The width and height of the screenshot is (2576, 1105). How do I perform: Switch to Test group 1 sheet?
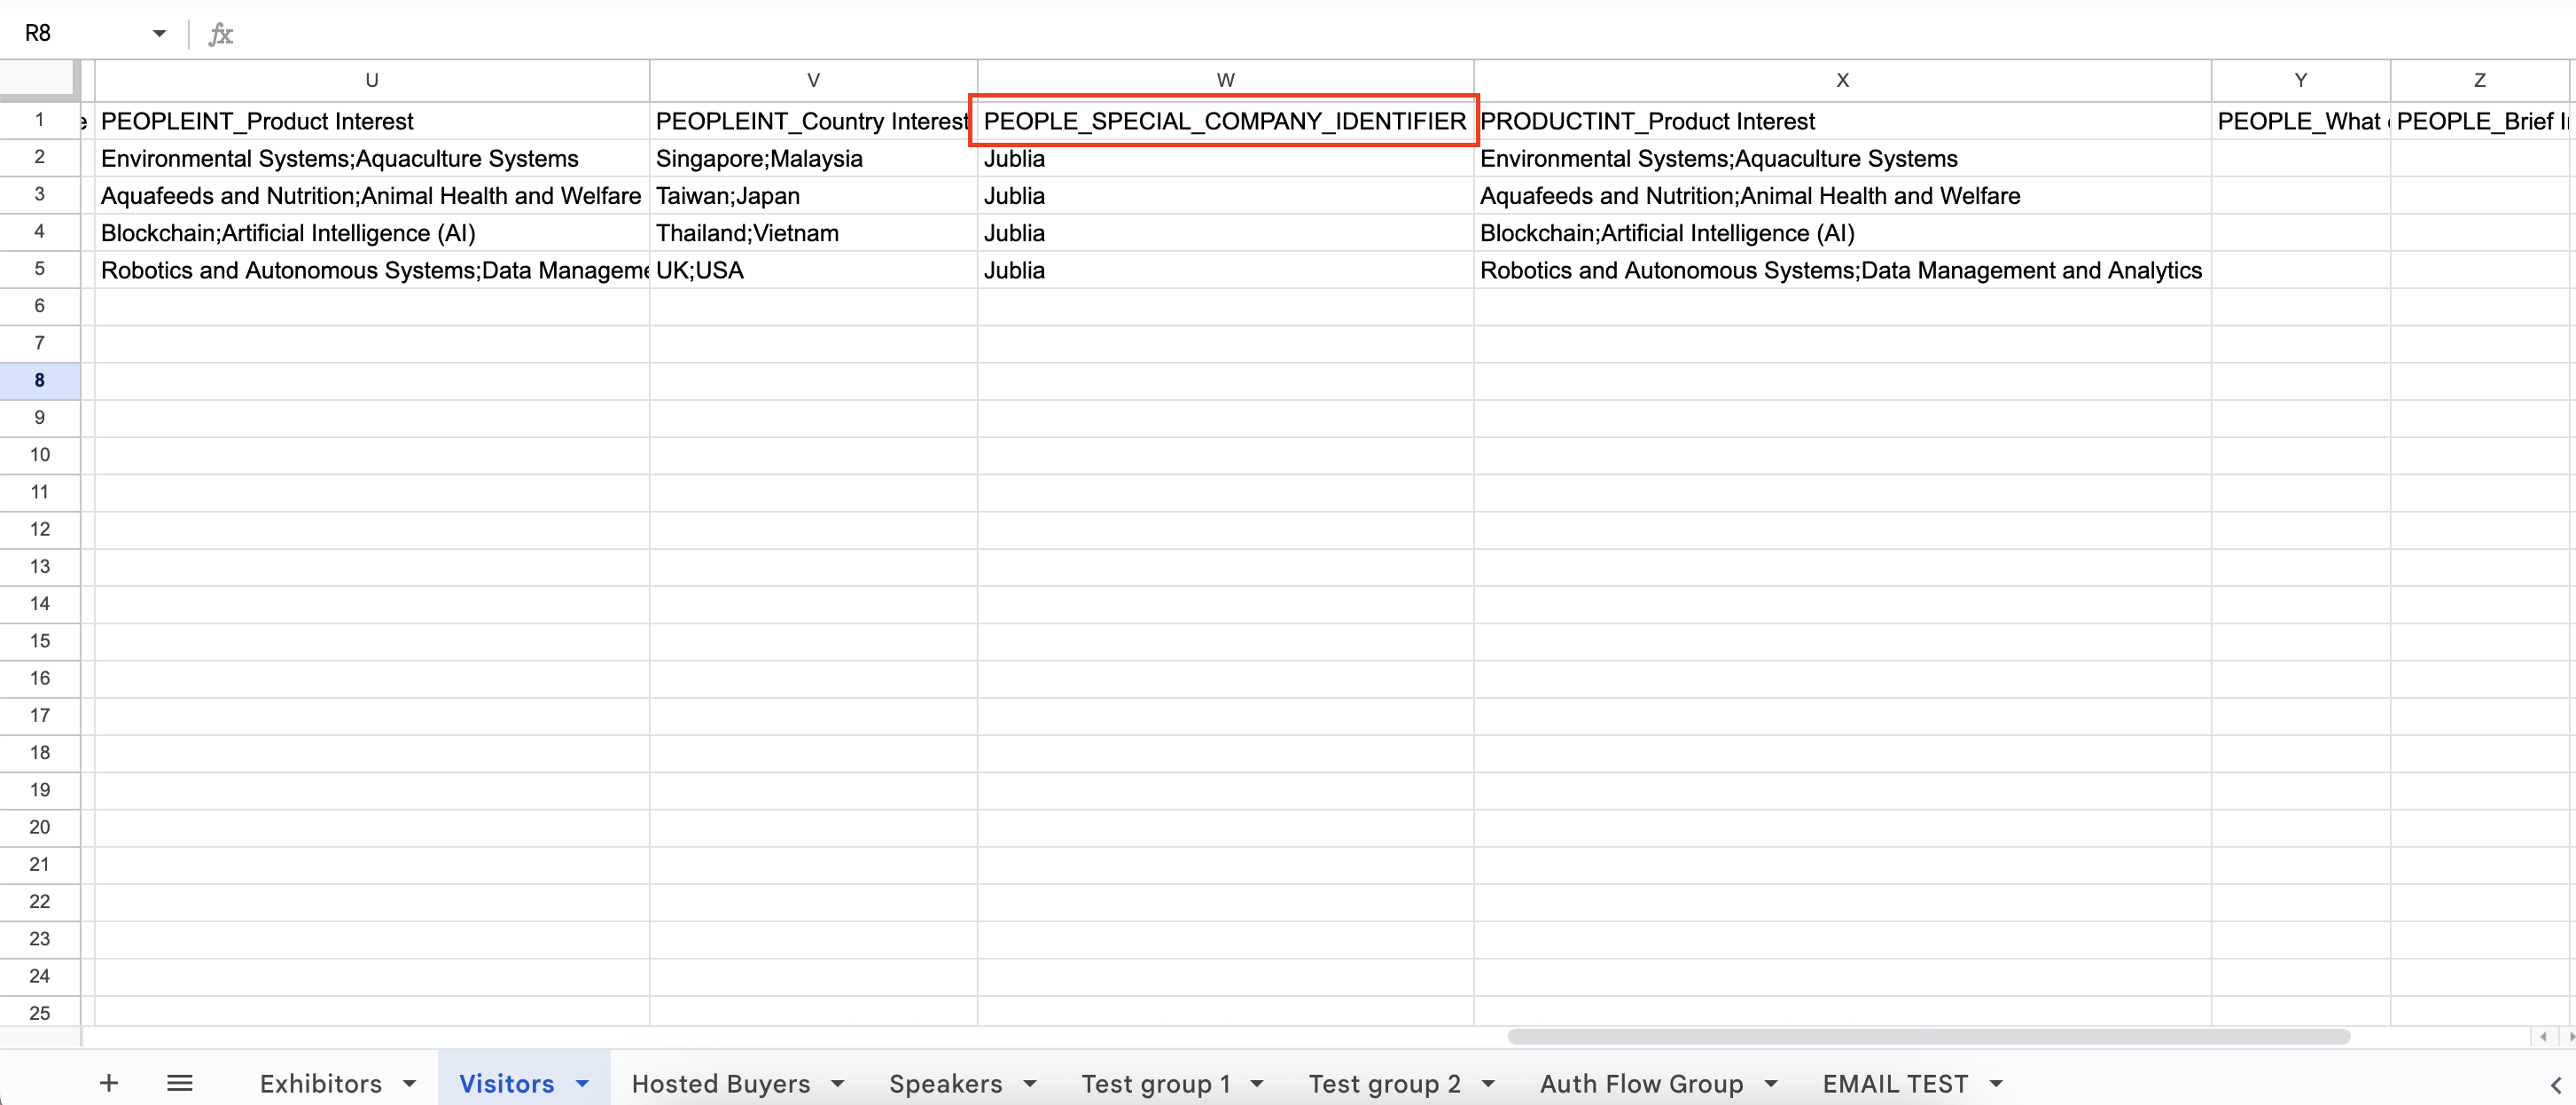(x=1155, y=1084)
